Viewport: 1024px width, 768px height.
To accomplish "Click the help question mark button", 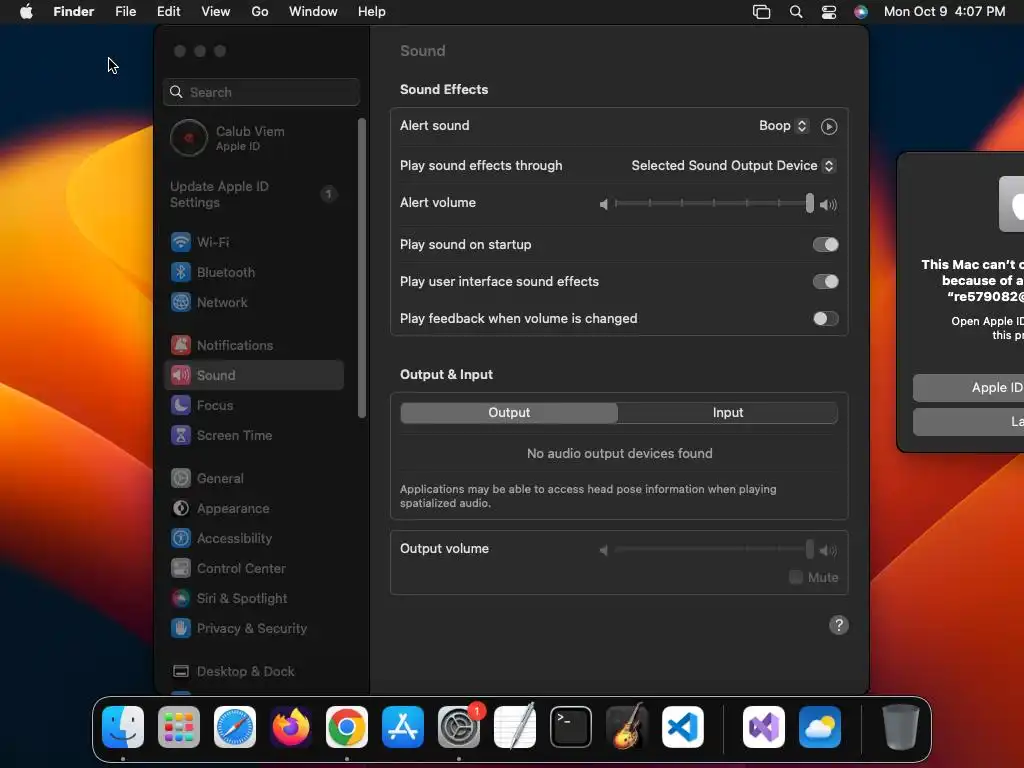I will [x=839, y=626].
